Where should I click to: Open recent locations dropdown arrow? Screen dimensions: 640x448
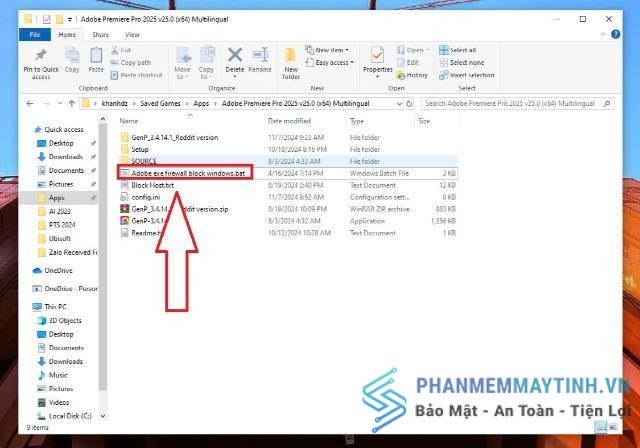pyautogui.click(x=60, y=104)
